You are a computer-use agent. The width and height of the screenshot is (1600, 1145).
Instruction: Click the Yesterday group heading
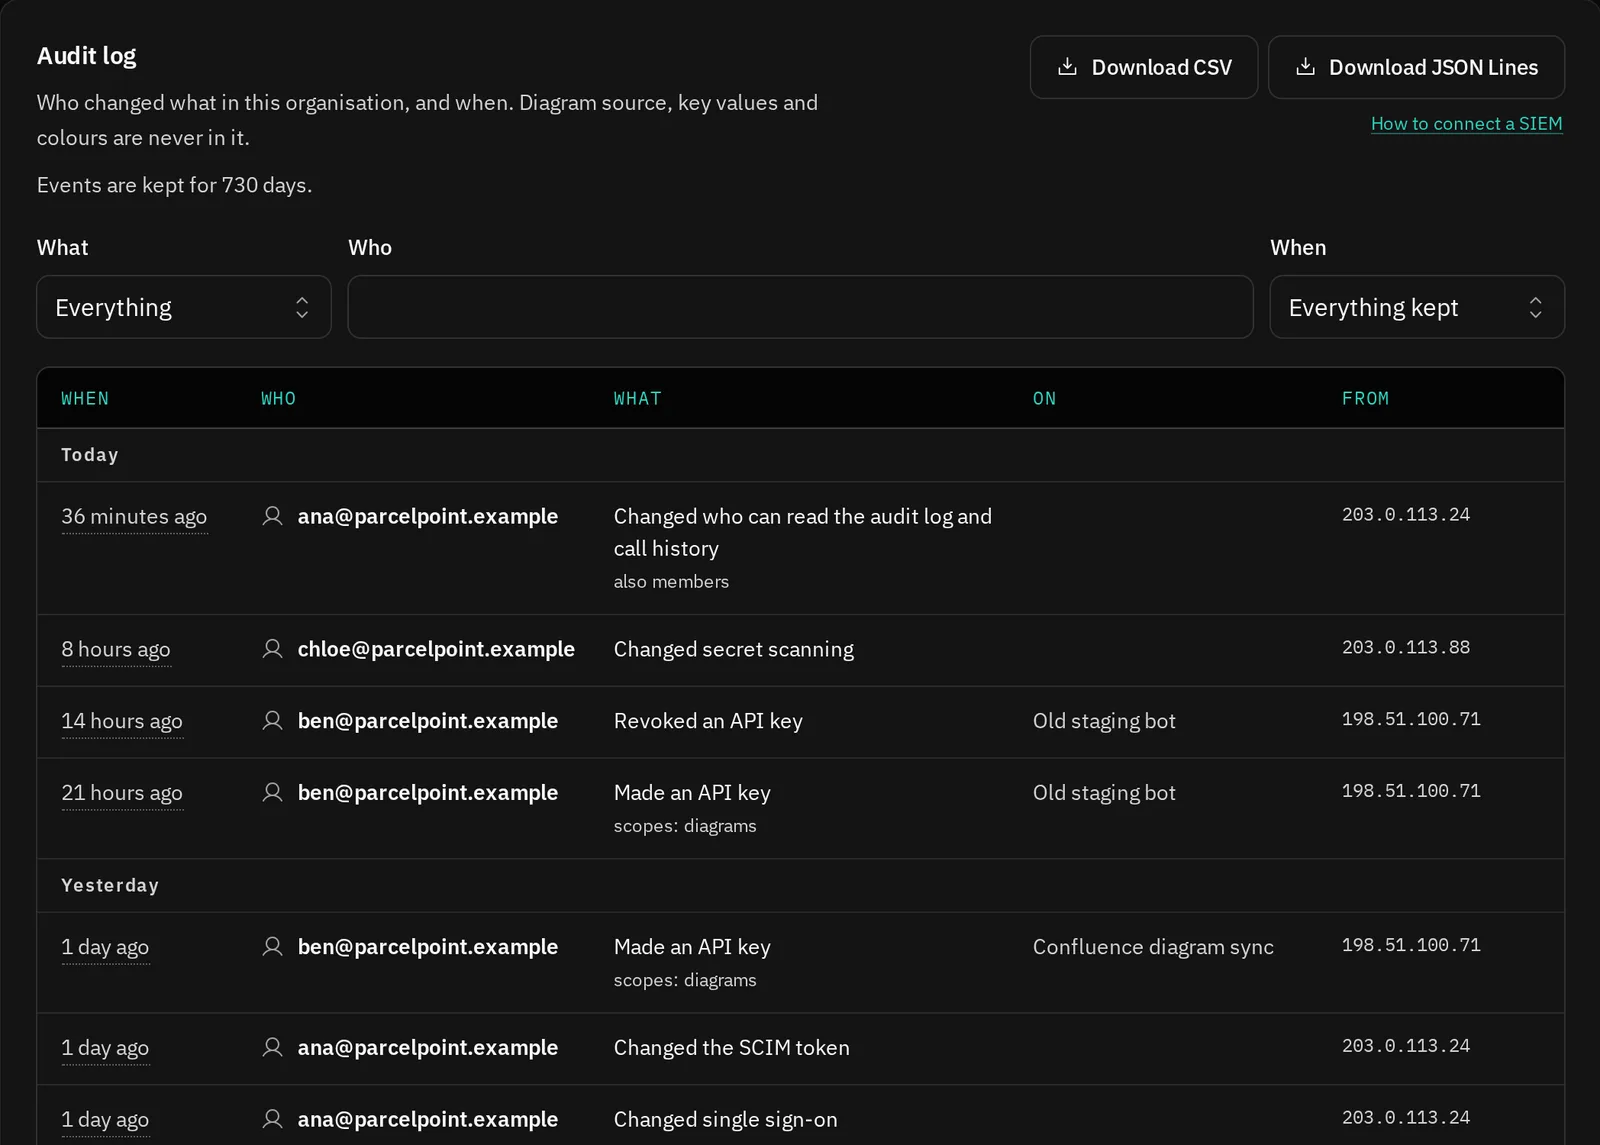(x=110, y=885)
